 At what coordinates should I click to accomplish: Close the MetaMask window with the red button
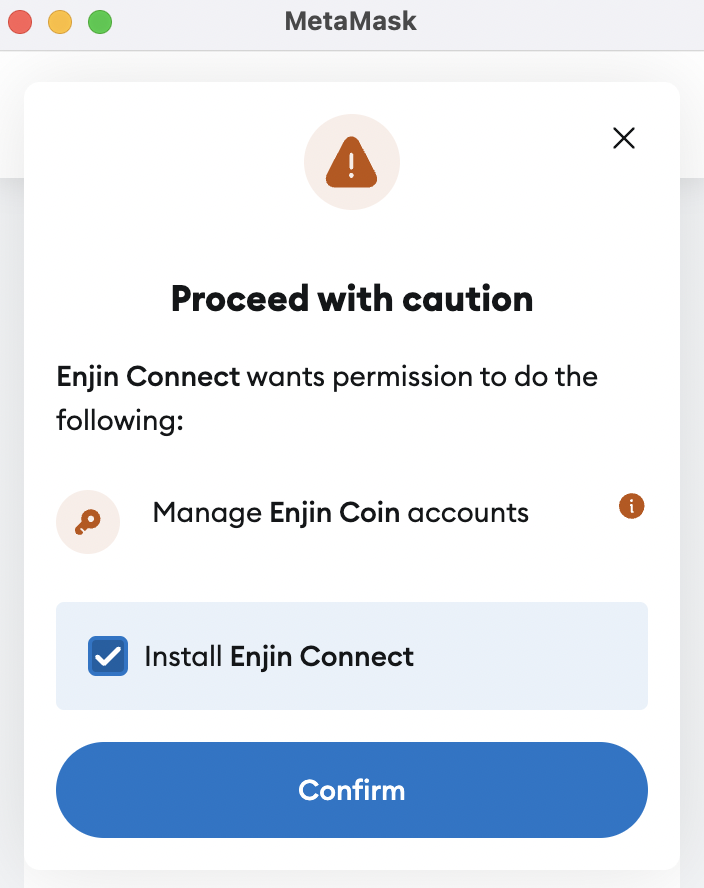click(x=20, y=22)
